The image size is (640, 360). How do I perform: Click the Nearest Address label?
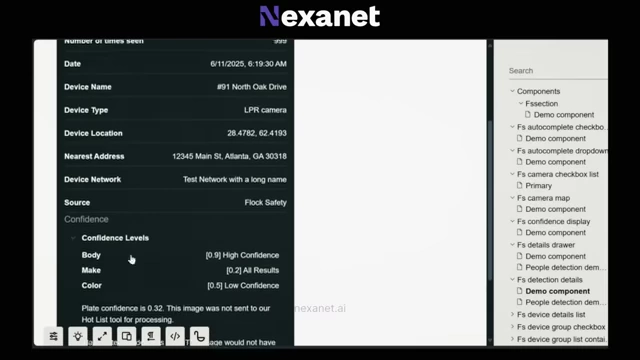(94, 156)
